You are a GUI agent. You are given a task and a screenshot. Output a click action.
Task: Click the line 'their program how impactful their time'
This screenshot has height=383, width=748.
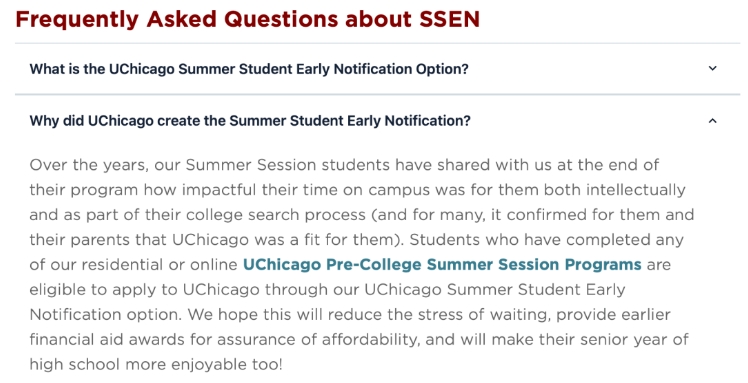(x=357, y=190)
